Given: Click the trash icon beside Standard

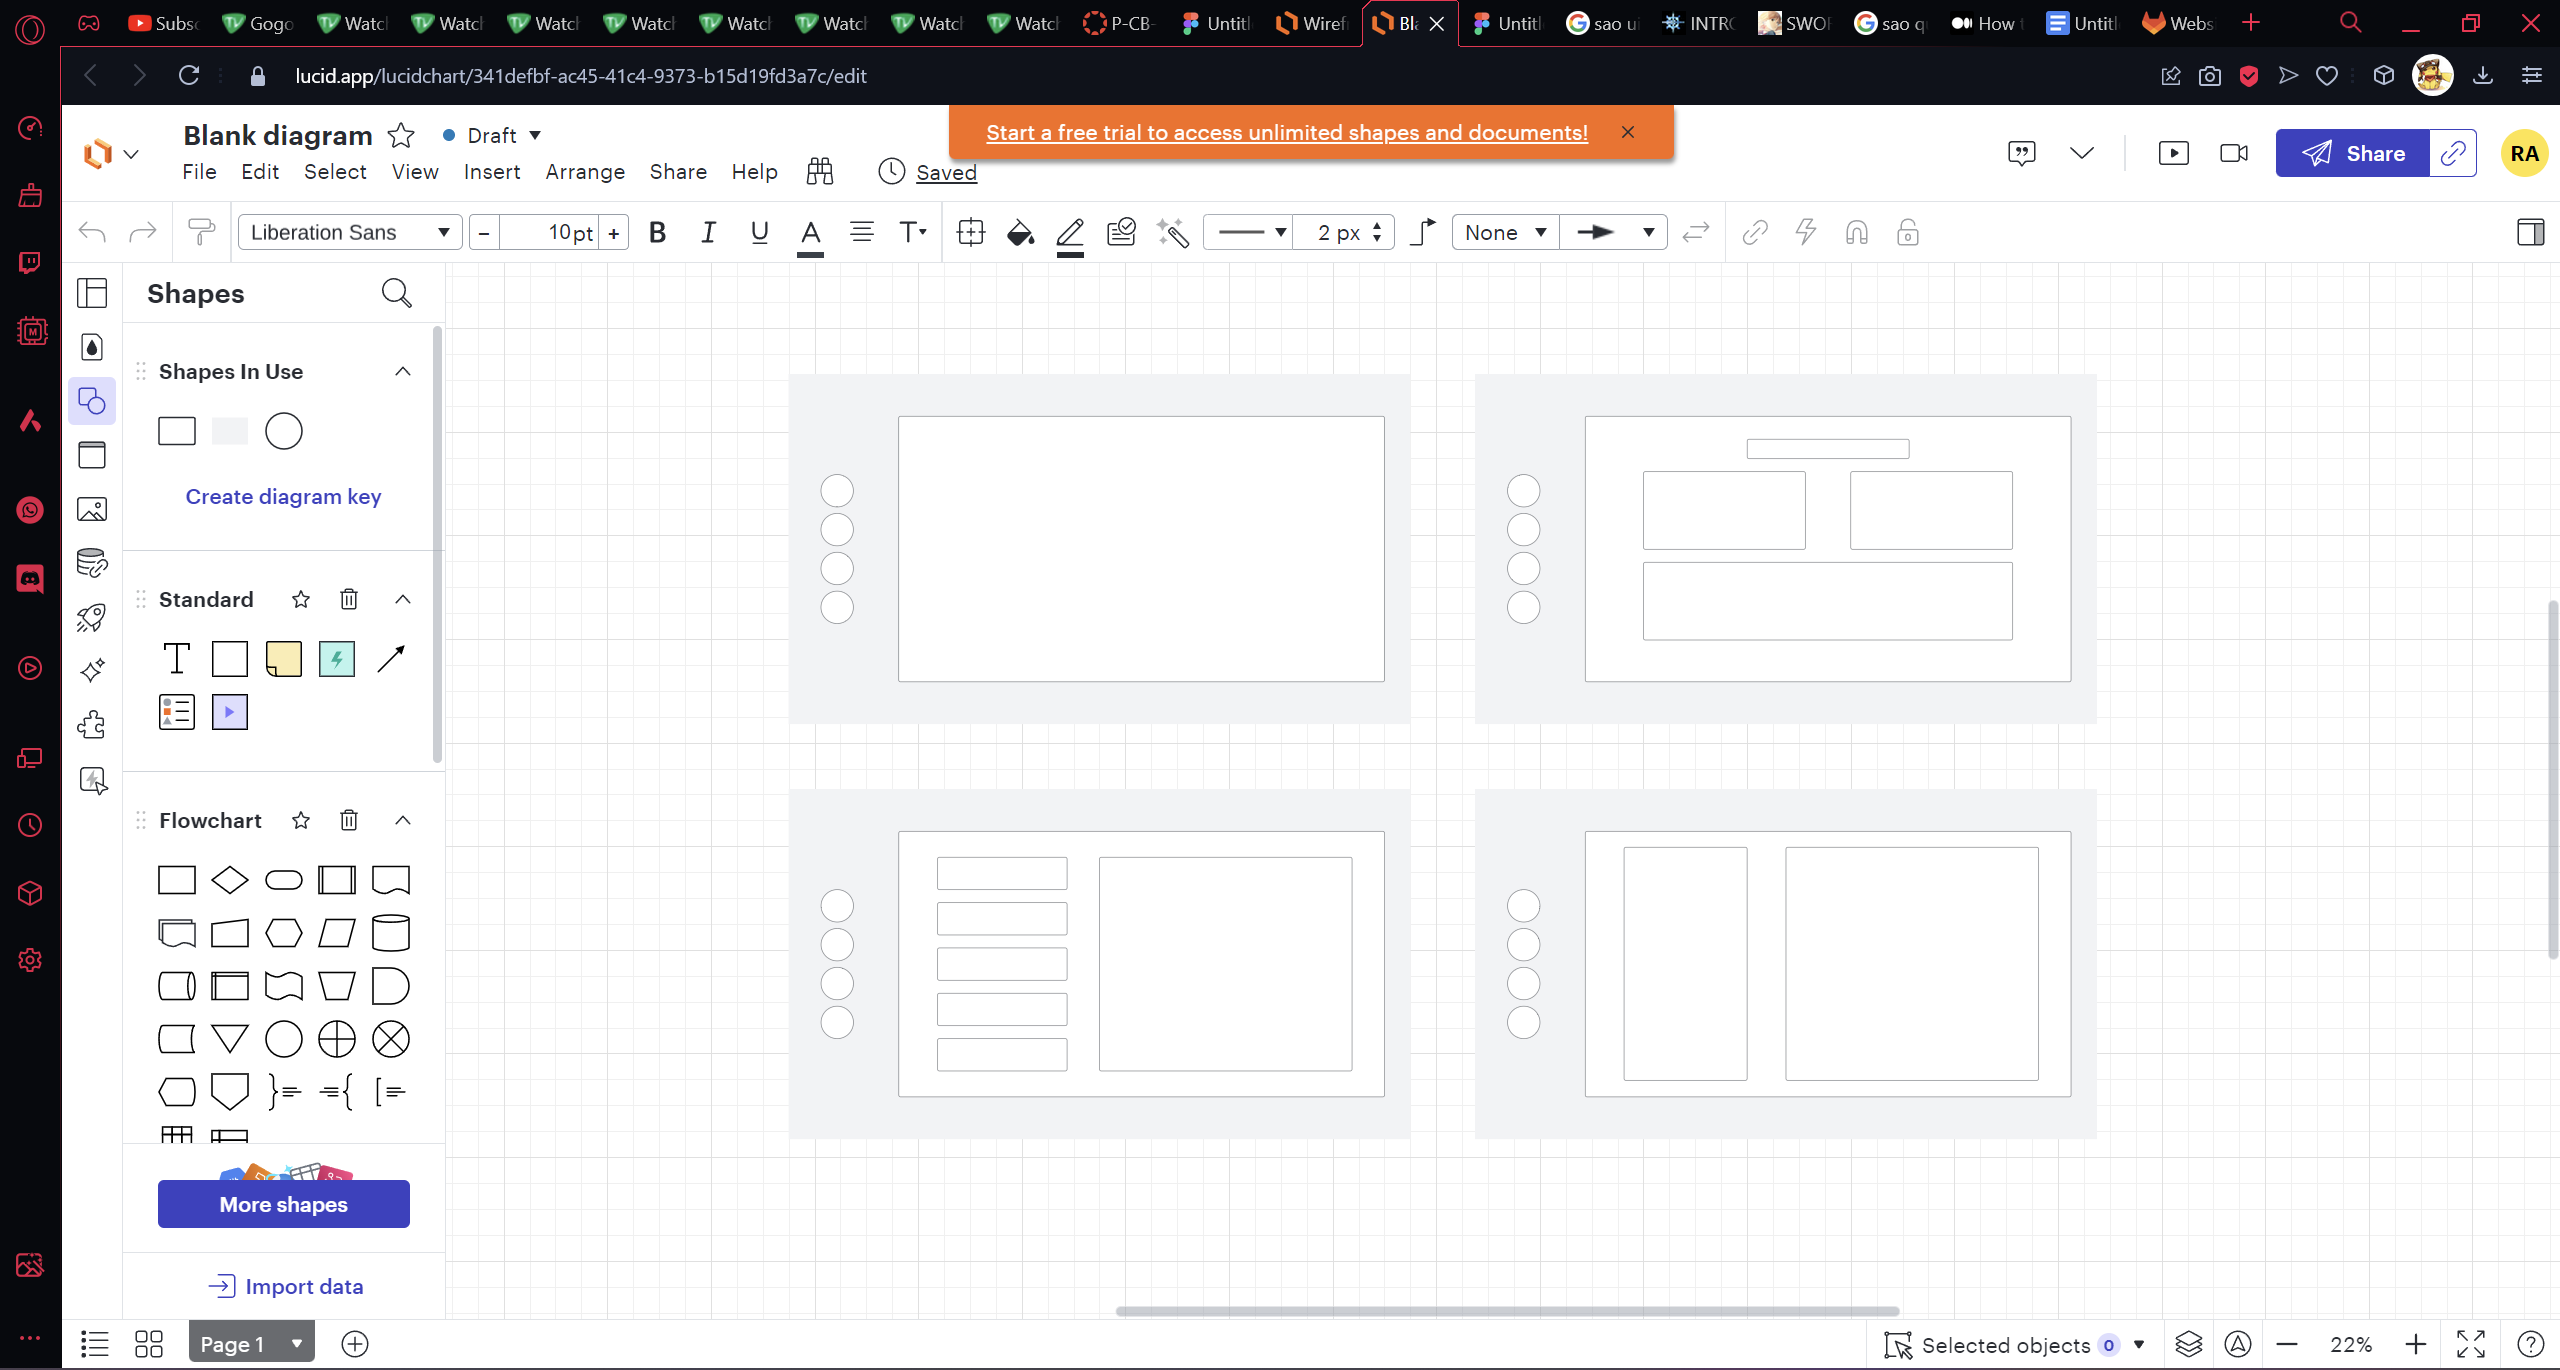Looking at the screenshot, I should tap(348, 599).
